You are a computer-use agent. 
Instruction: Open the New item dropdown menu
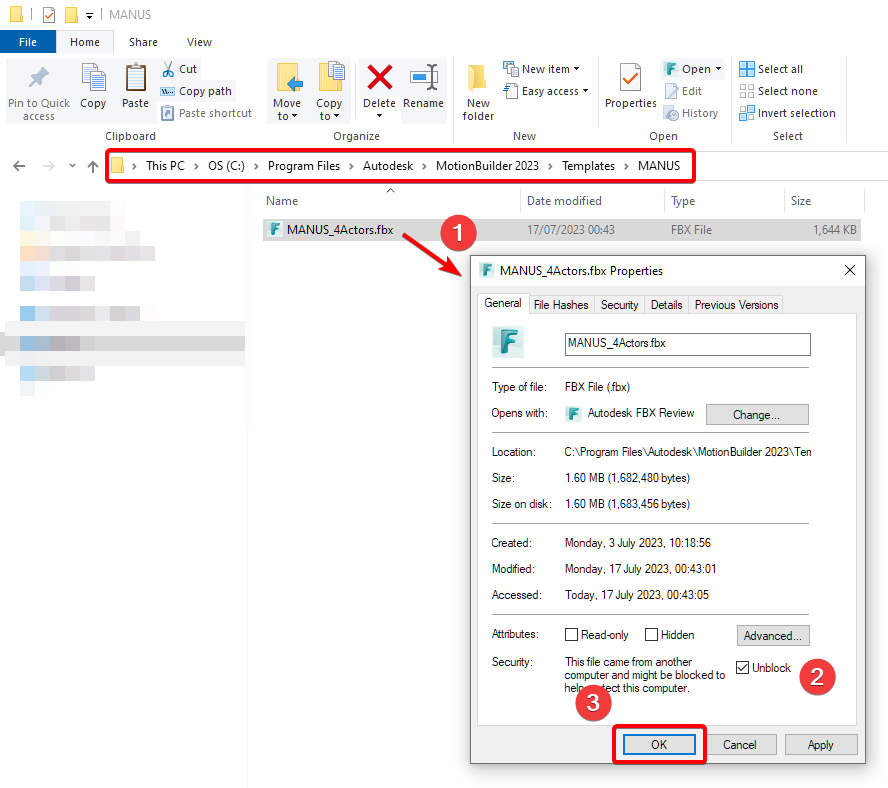(545, 69)
